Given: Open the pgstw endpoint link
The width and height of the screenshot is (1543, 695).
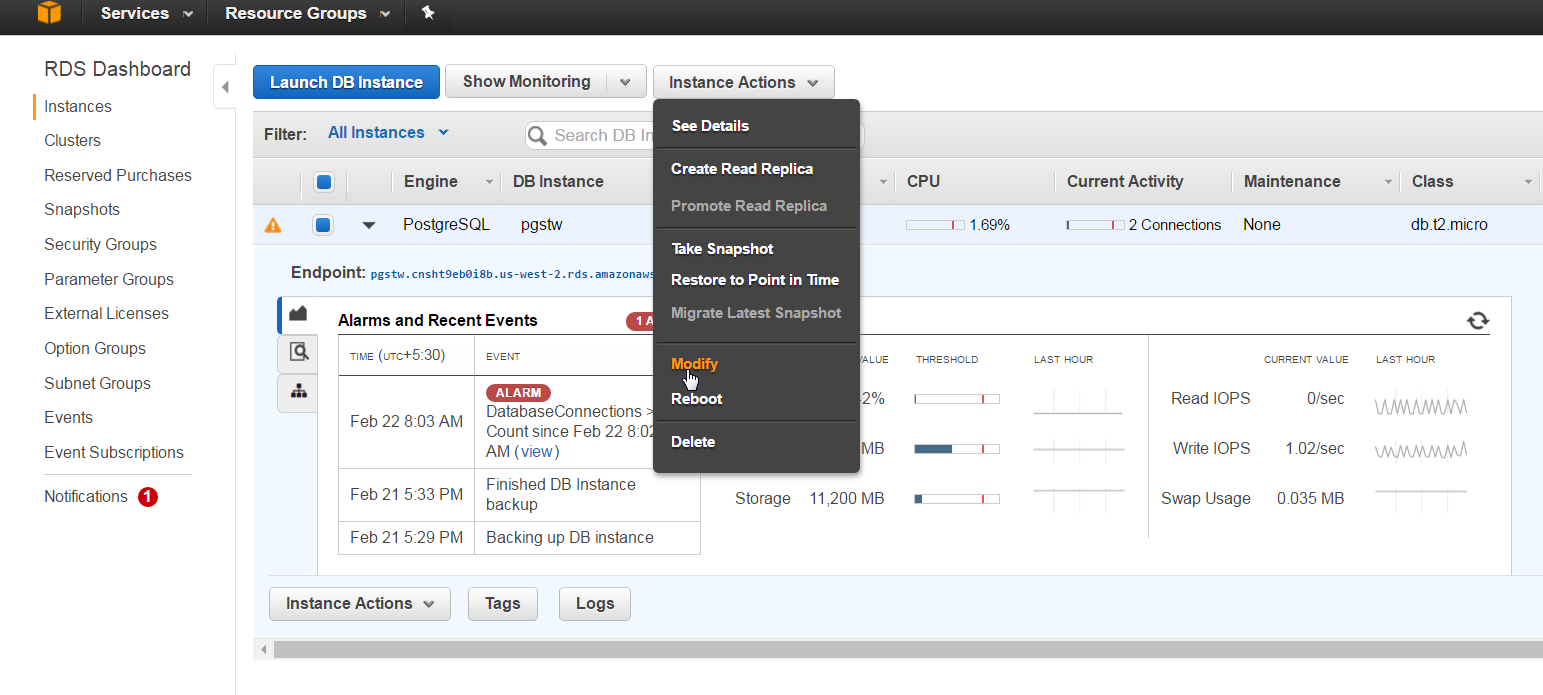Looking at the screenshot, I should pyautogui.click(x=512, y=273).
